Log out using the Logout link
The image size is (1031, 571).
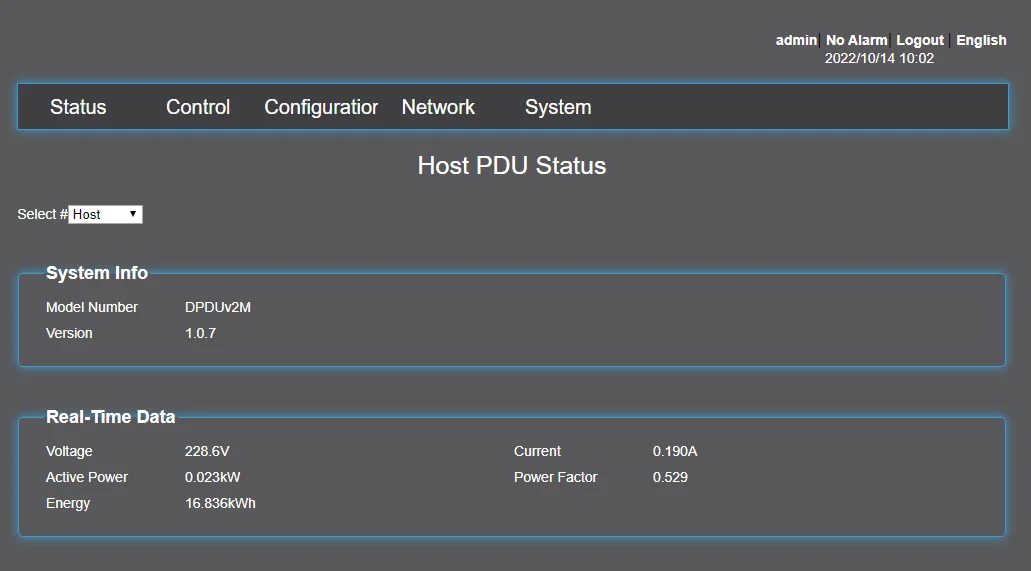tap(920, 40)
